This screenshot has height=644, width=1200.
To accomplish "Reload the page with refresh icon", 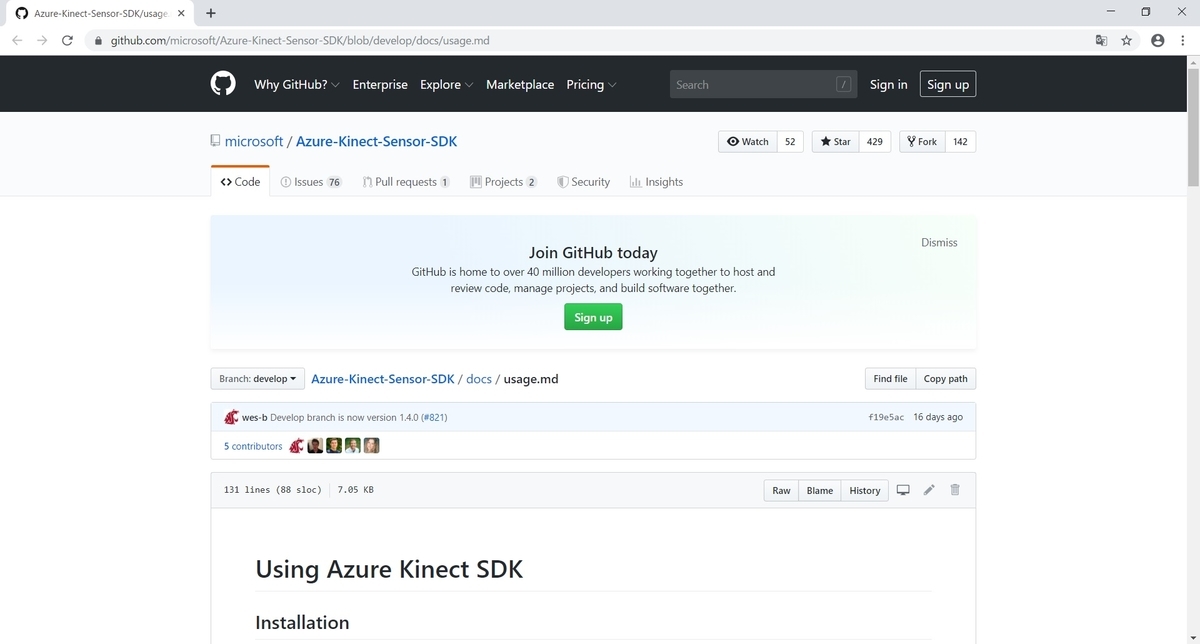I will [67, 41].
